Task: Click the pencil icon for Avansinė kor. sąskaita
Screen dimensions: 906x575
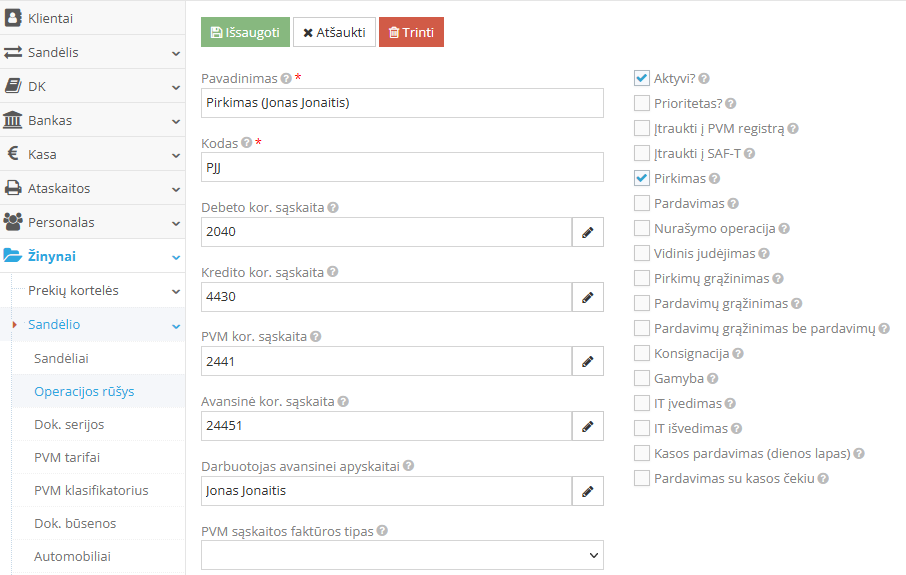Action: [x=588, y=426]
